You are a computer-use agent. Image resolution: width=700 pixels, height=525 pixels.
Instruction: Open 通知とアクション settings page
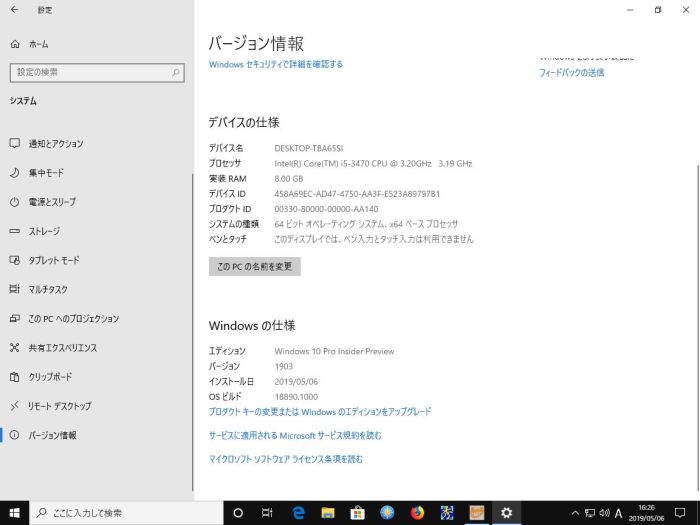(56, 144)
